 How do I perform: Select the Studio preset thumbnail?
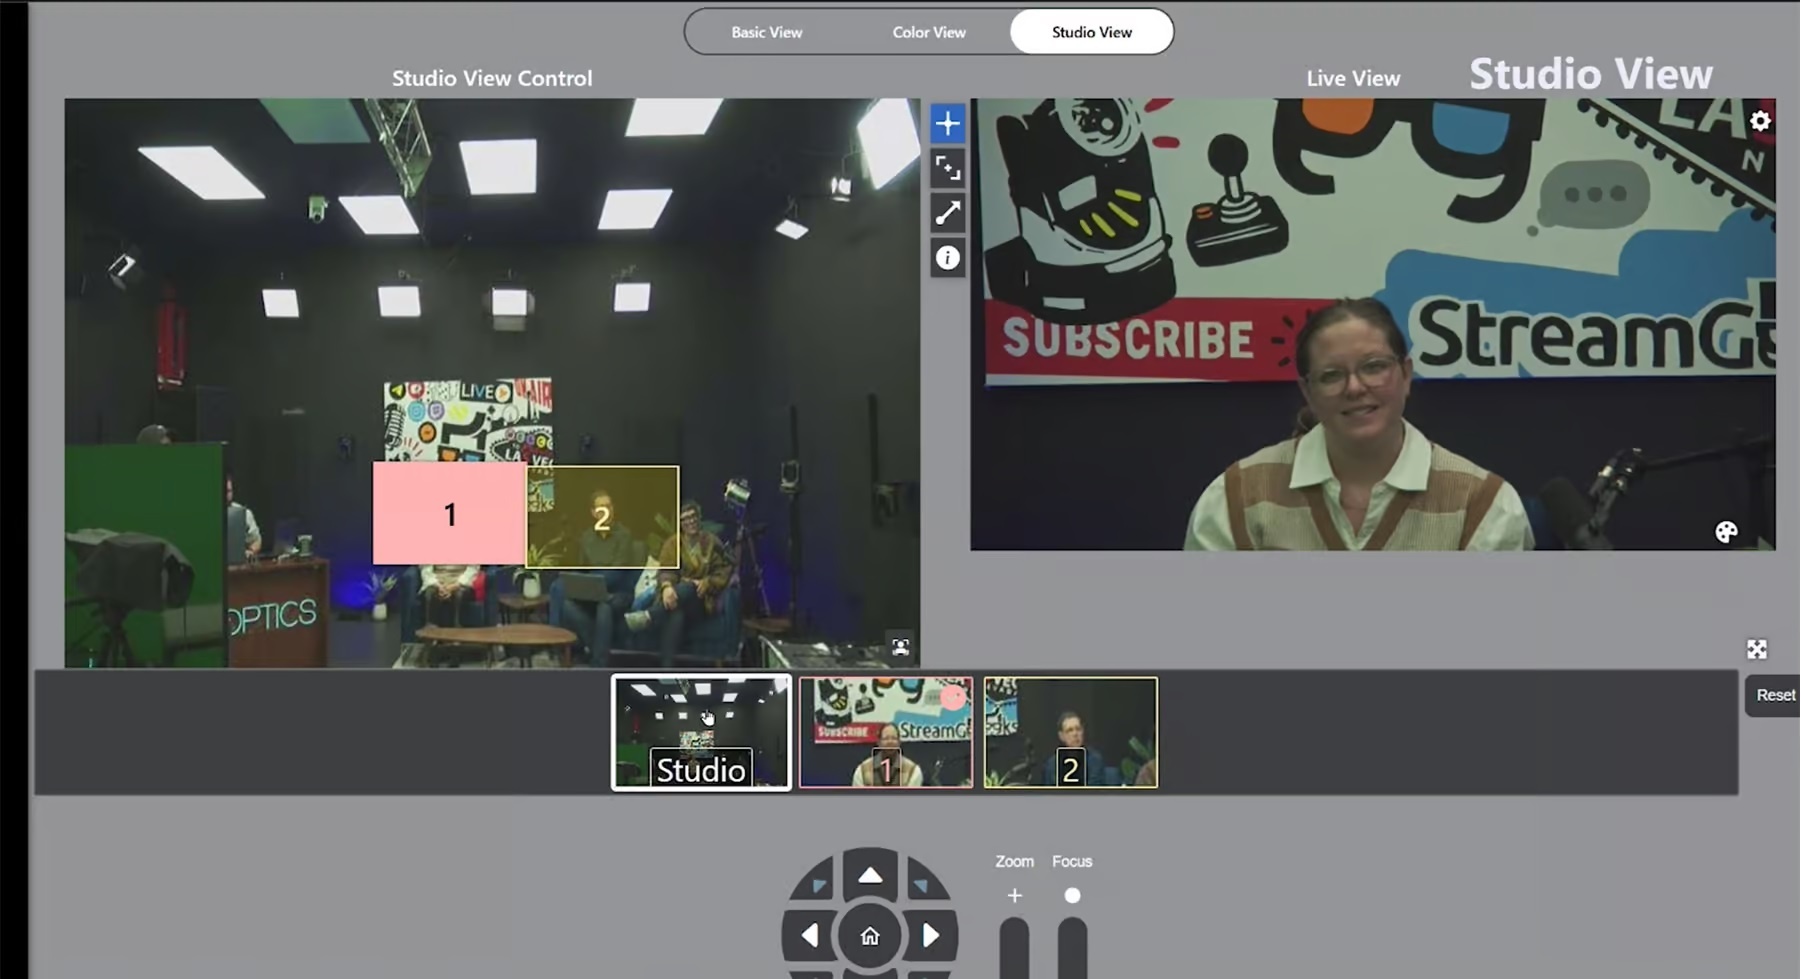701,732
